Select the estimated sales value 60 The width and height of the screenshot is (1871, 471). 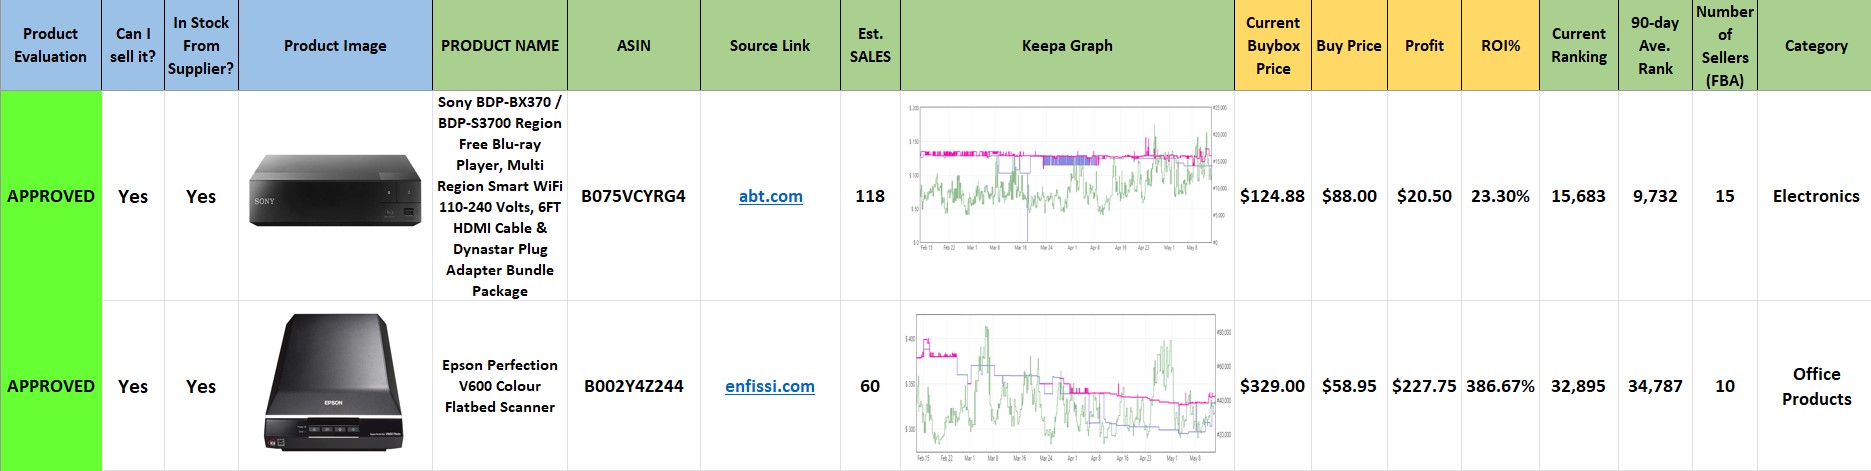point(870,386)
